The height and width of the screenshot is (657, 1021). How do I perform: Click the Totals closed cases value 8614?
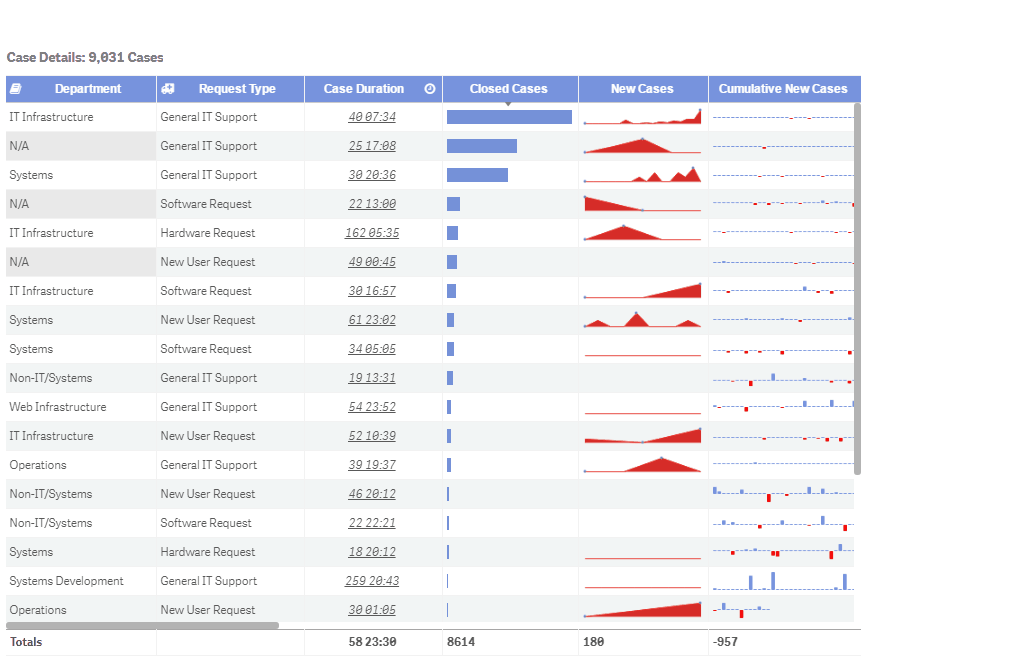coord(461,642)
